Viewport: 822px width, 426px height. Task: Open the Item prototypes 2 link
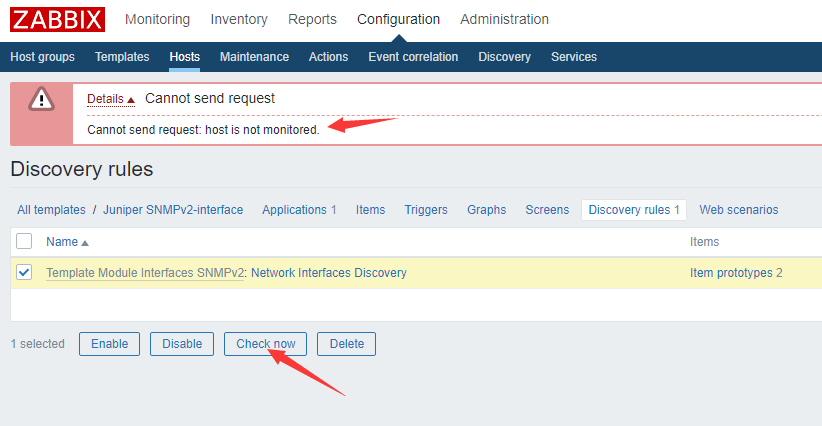coord(736,272)
